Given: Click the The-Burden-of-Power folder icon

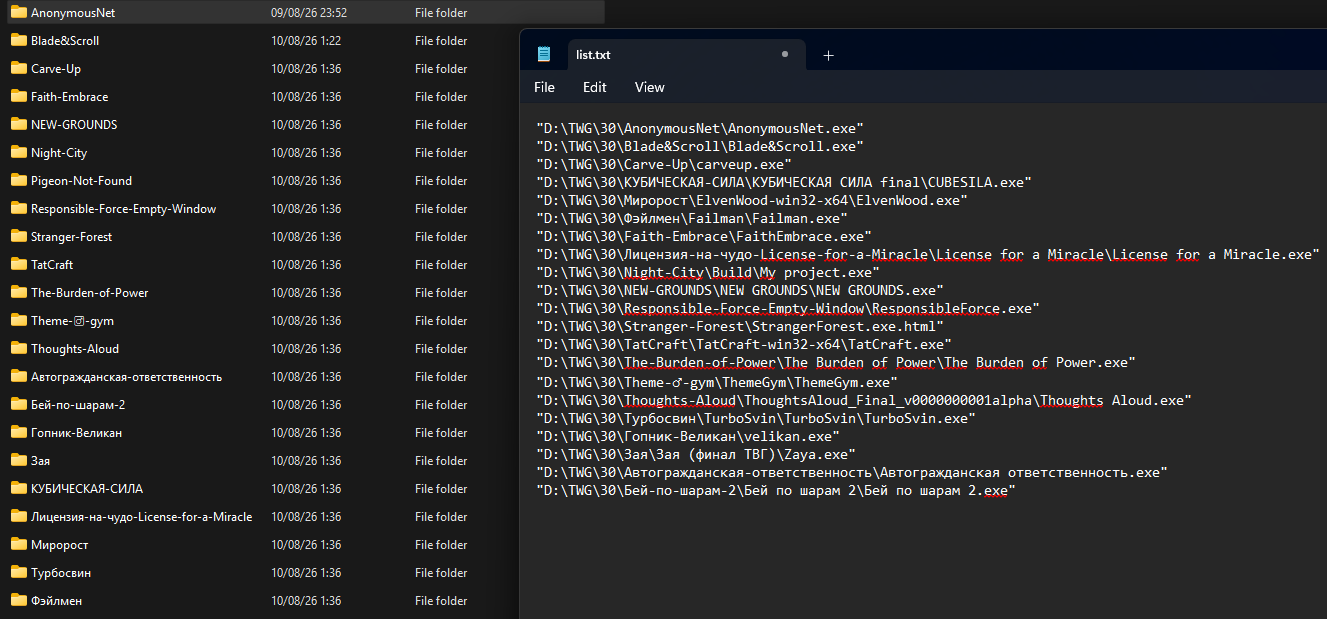Looking at the screenshot, I should point(18,293).
